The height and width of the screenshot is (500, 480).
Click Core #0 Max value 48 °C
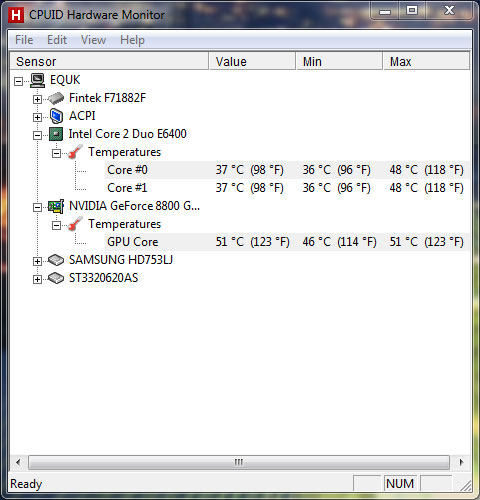[427, 170]
